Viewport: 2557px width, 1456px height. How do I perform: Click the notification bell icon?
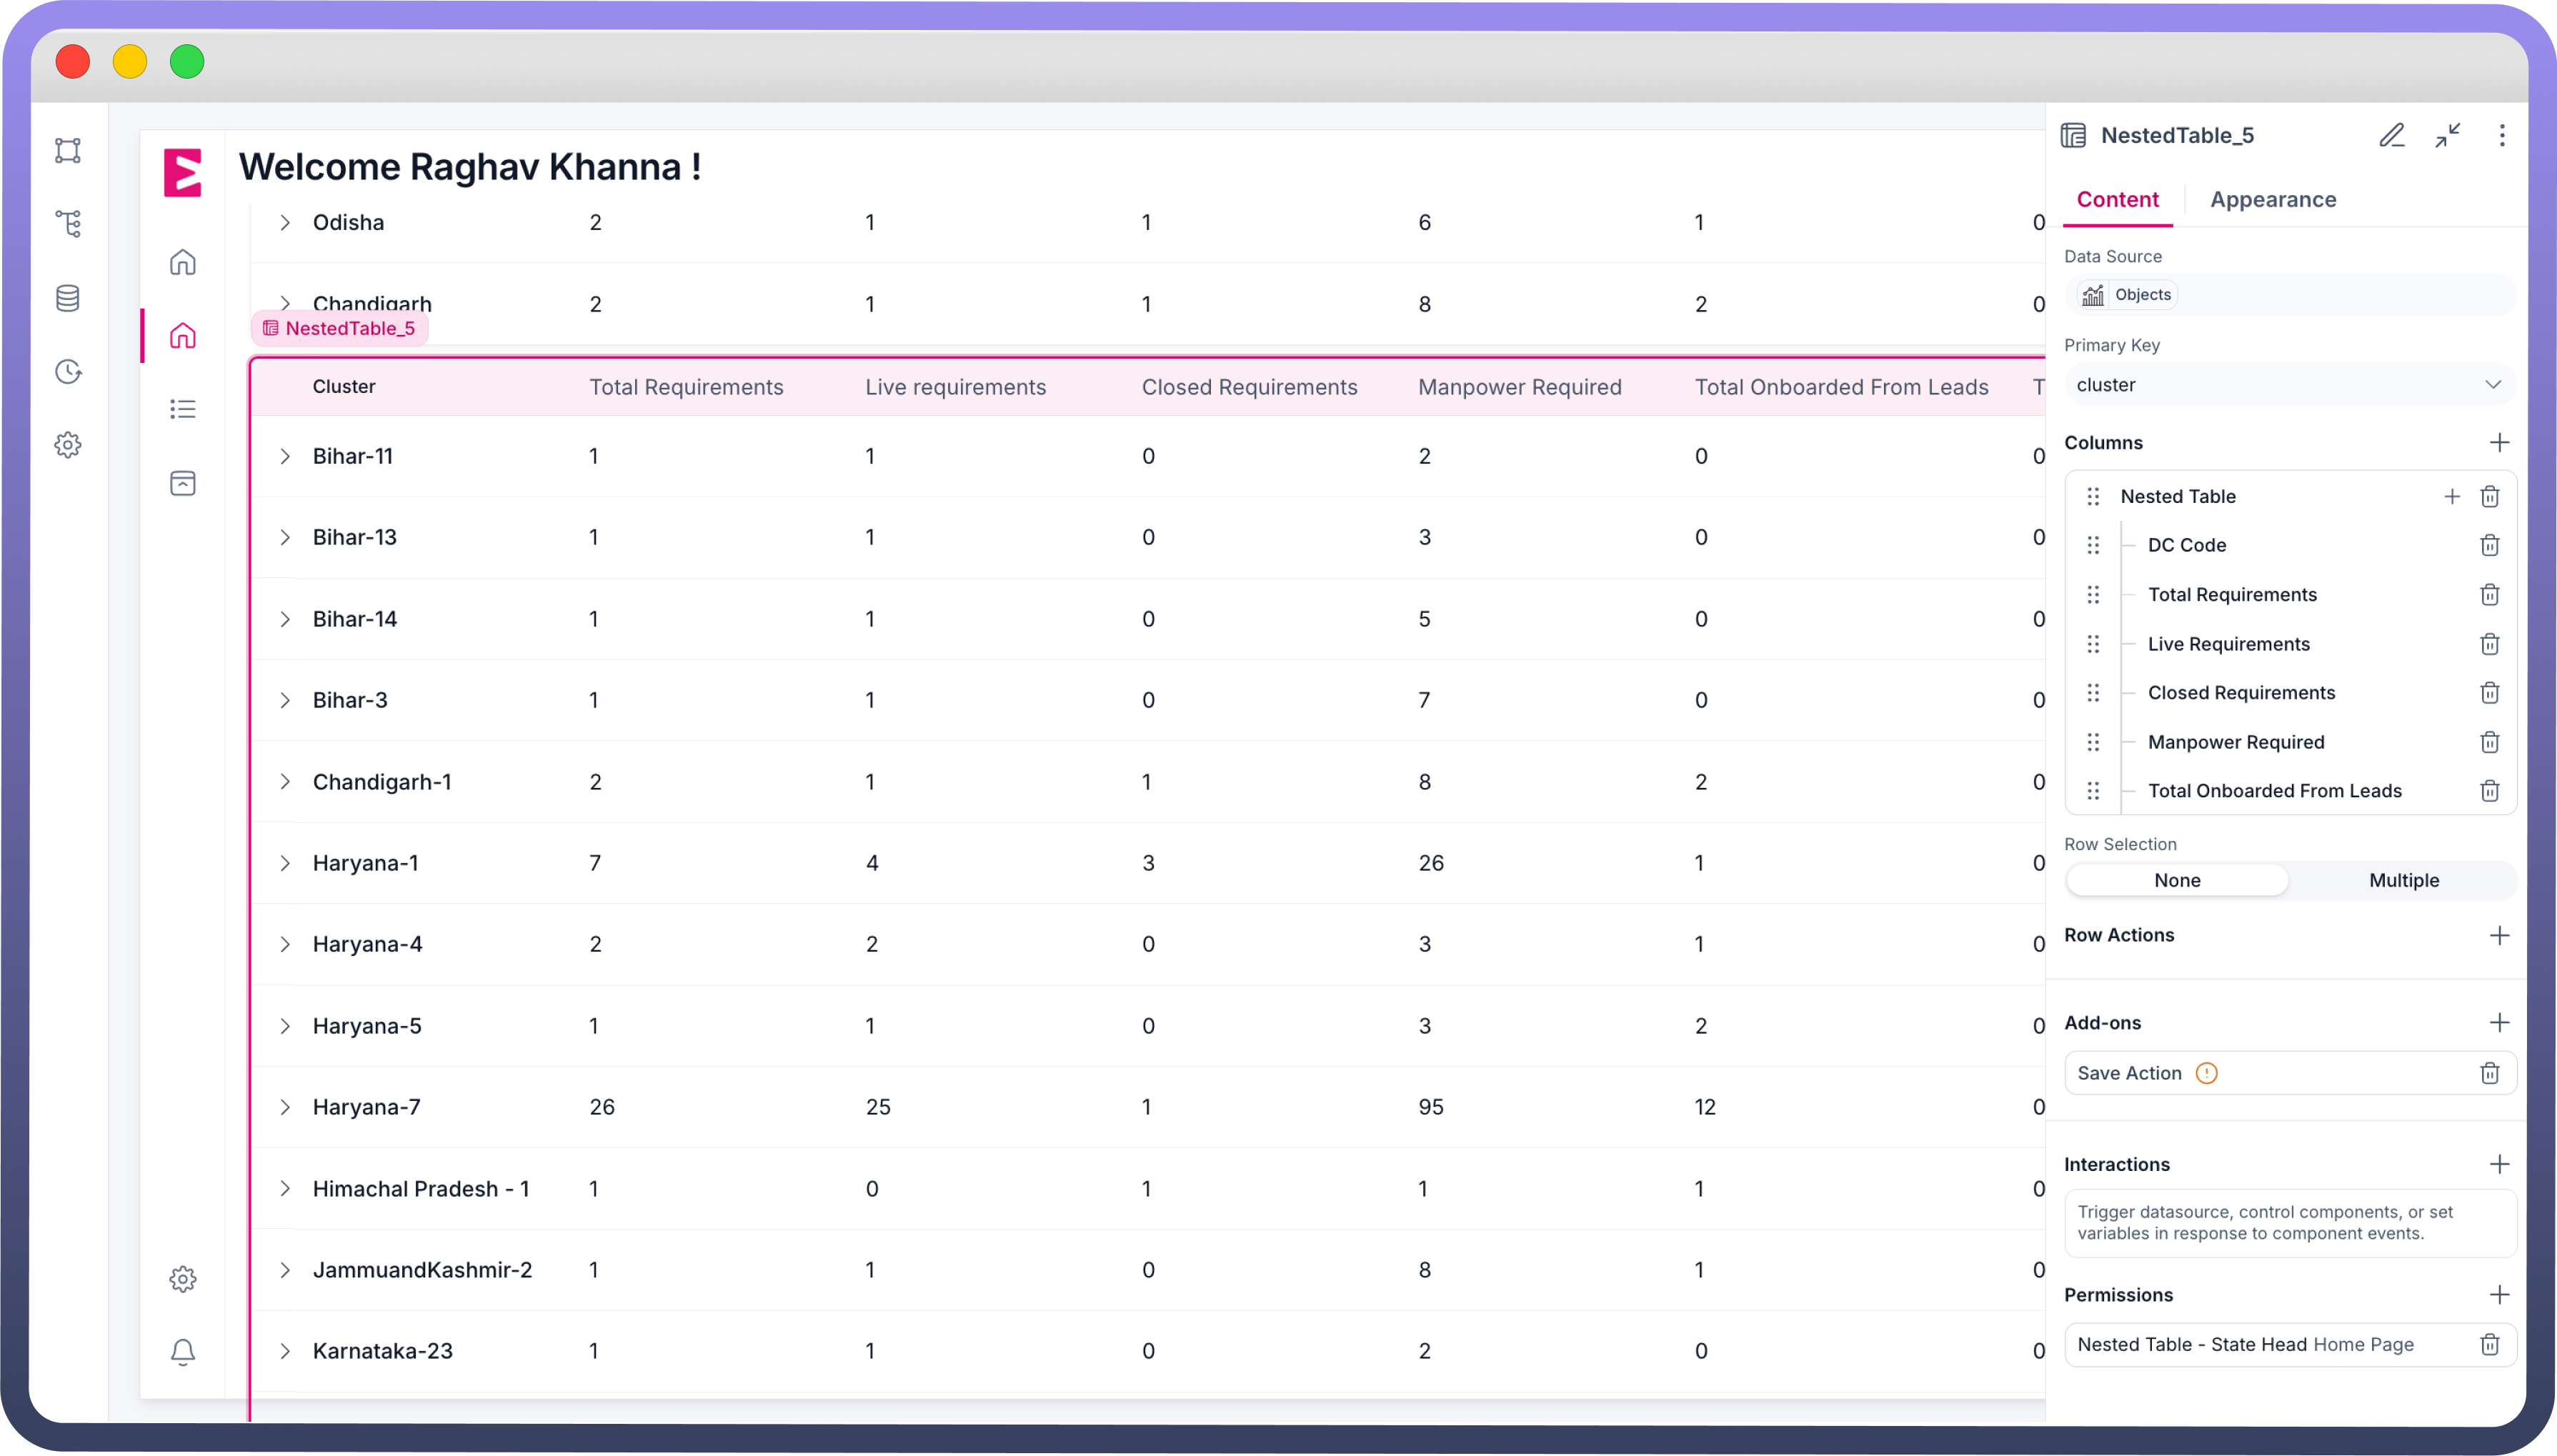pos(182,1352)
